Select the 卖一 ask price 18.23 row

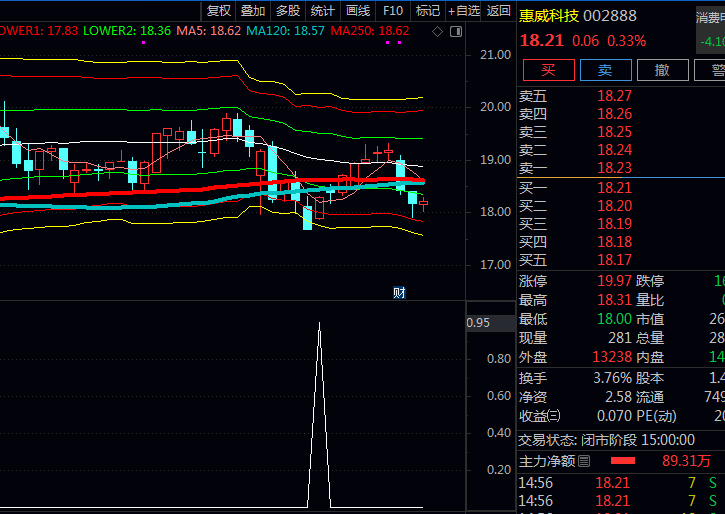pyautogui.click(x=580, y=168)
